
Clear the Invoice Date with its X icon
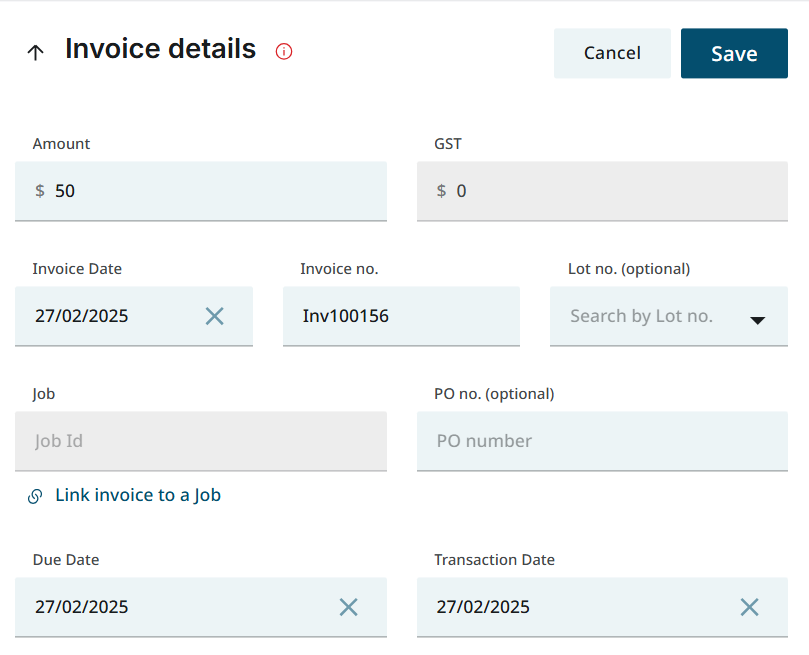(214, 316)
